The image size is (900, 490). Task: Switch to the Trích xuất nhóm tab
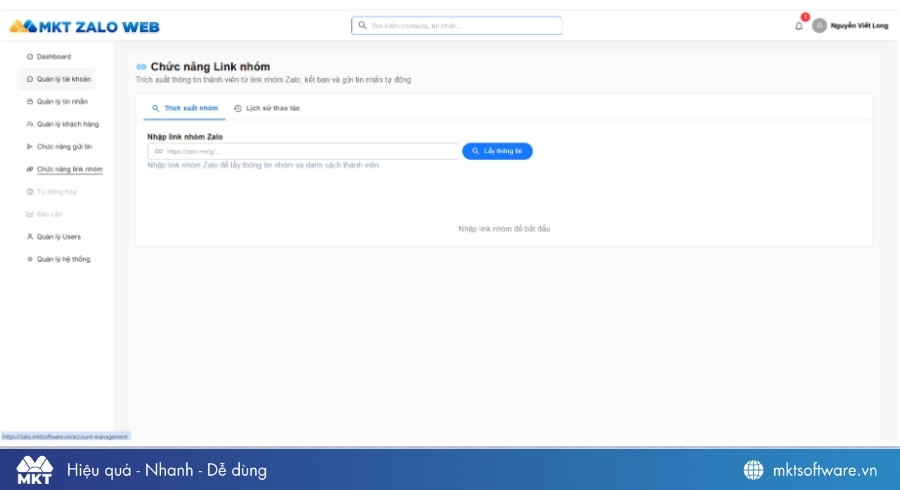[184, 108]
